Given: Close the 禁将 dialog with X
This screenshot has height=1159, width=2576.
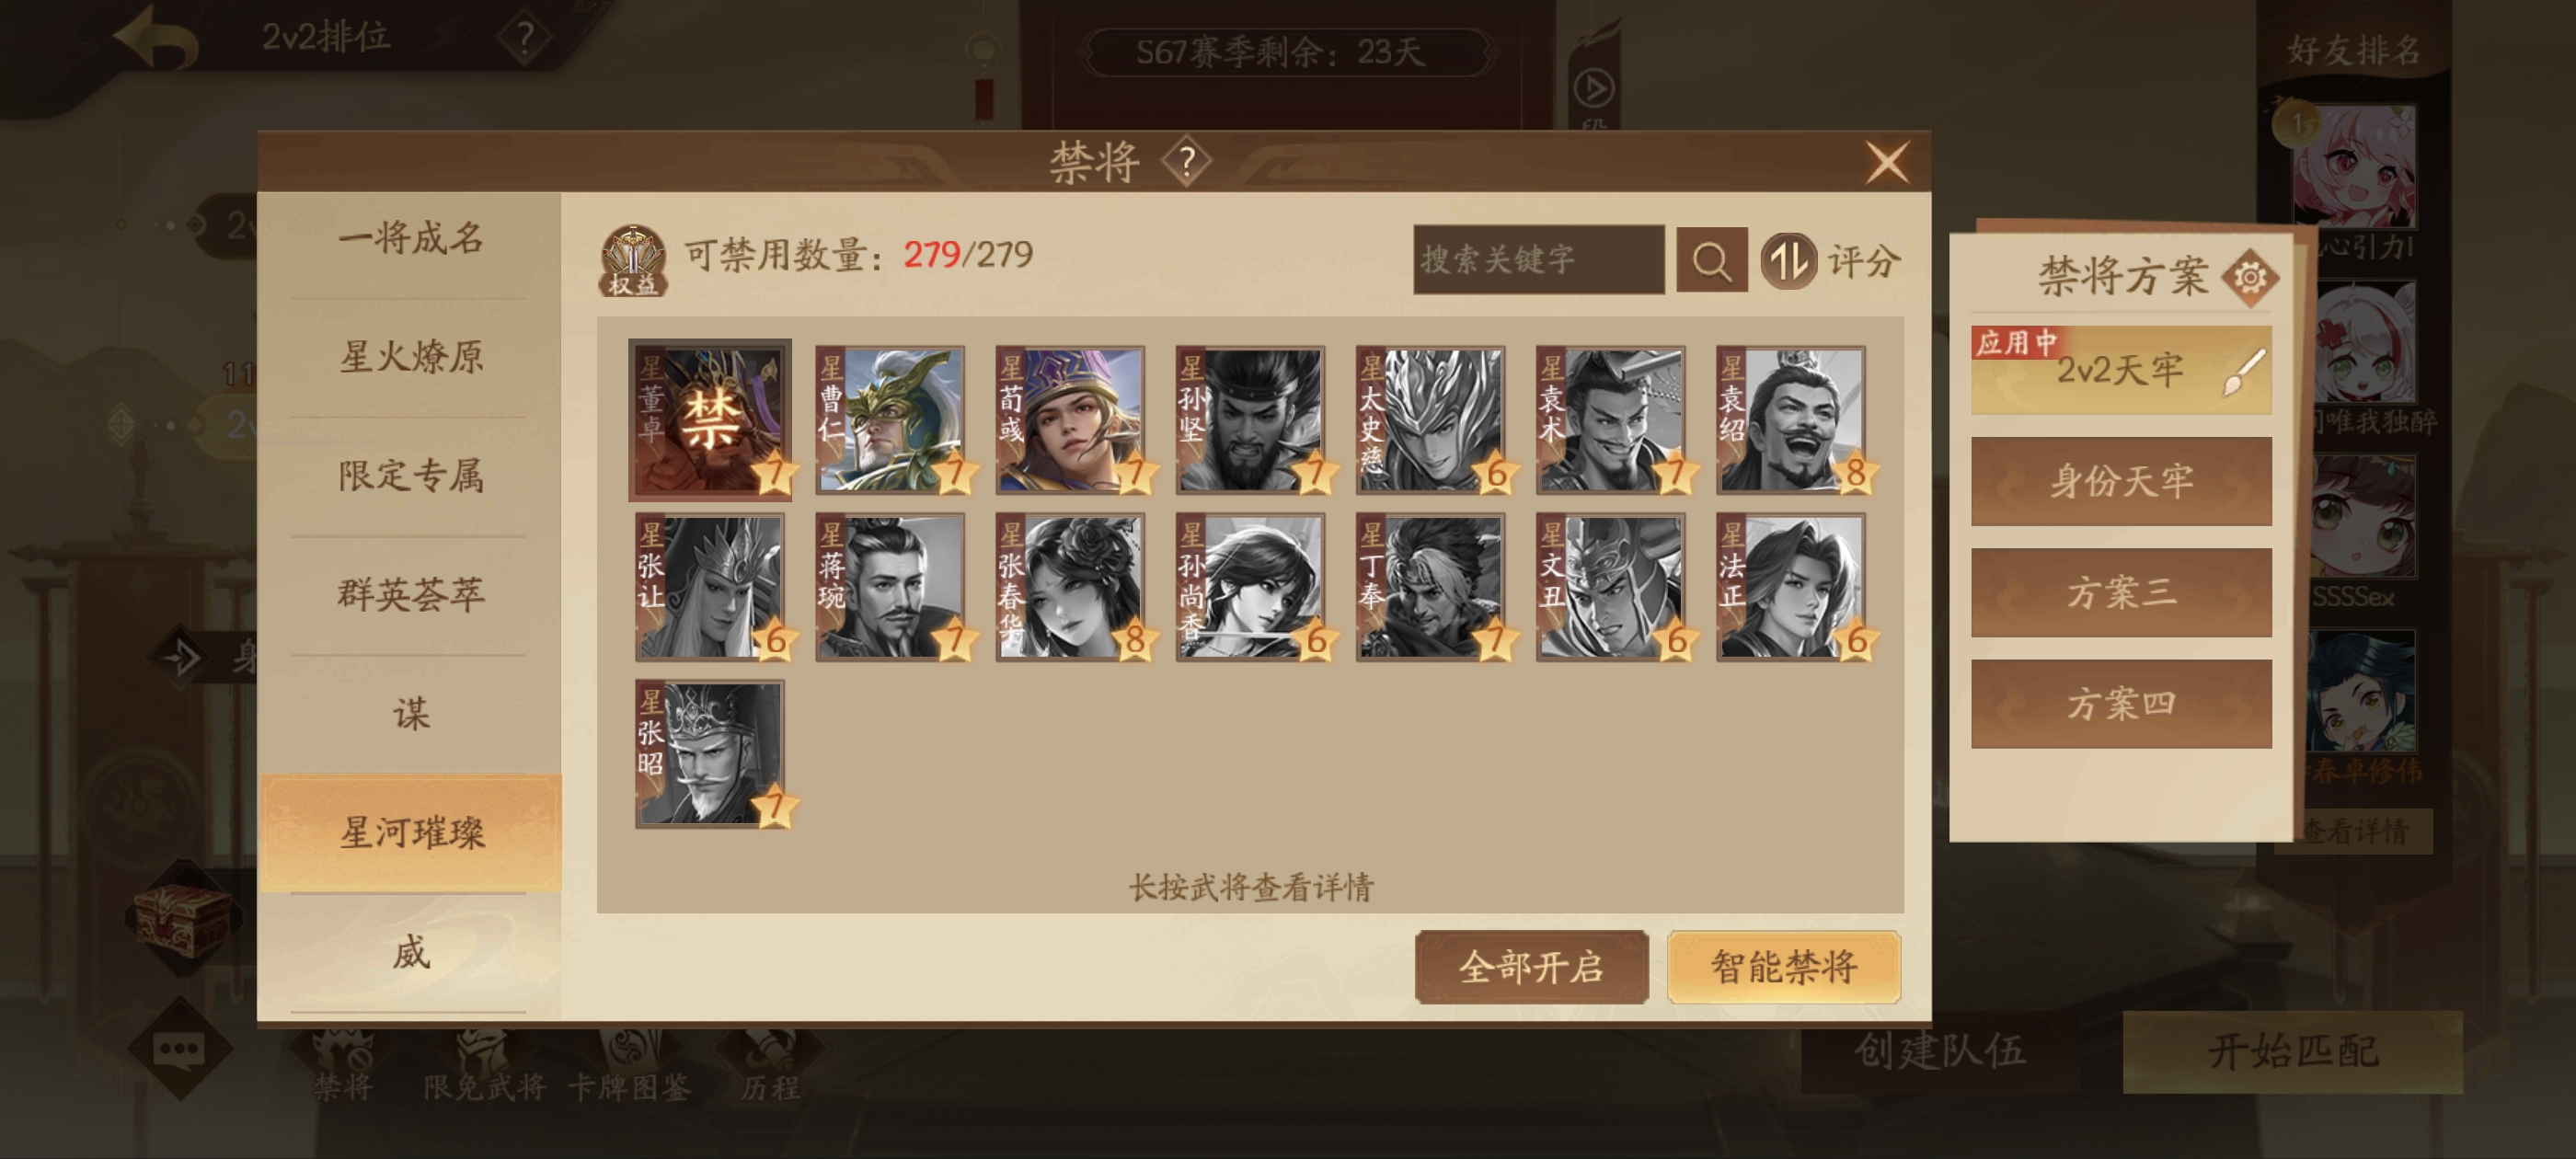Looking at the screenshot, I should point(1887,161).
